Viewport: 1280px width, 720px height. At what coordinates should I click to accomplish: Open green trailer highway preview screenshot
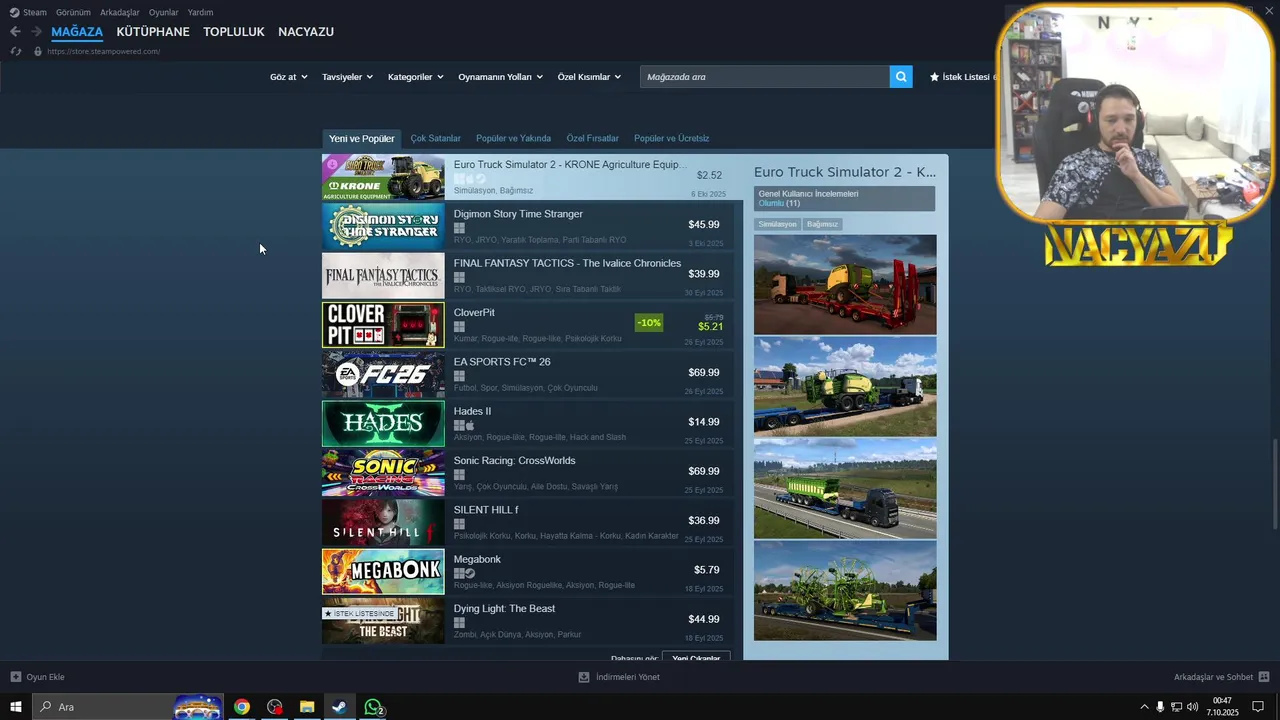pos(845,488)
